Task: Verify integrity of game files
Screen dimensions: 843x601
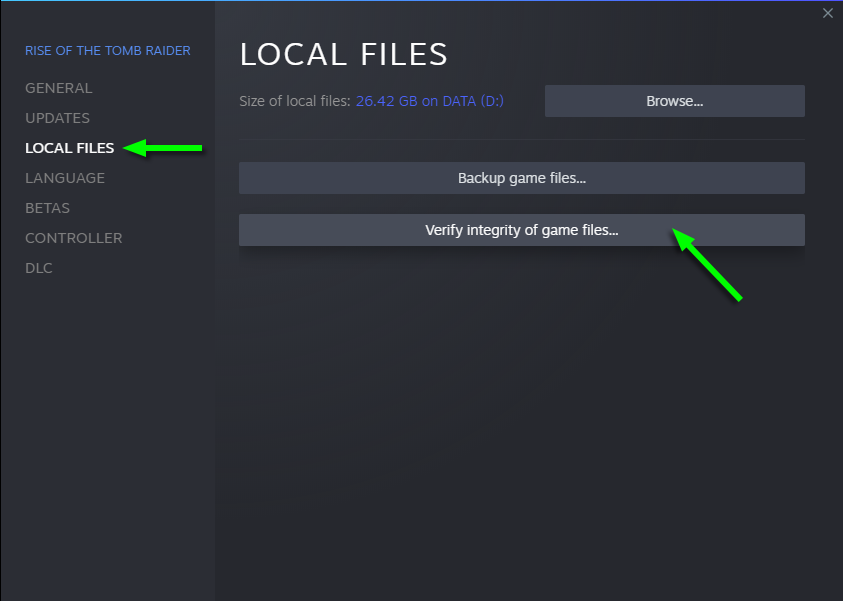Action: coord(521,230)
